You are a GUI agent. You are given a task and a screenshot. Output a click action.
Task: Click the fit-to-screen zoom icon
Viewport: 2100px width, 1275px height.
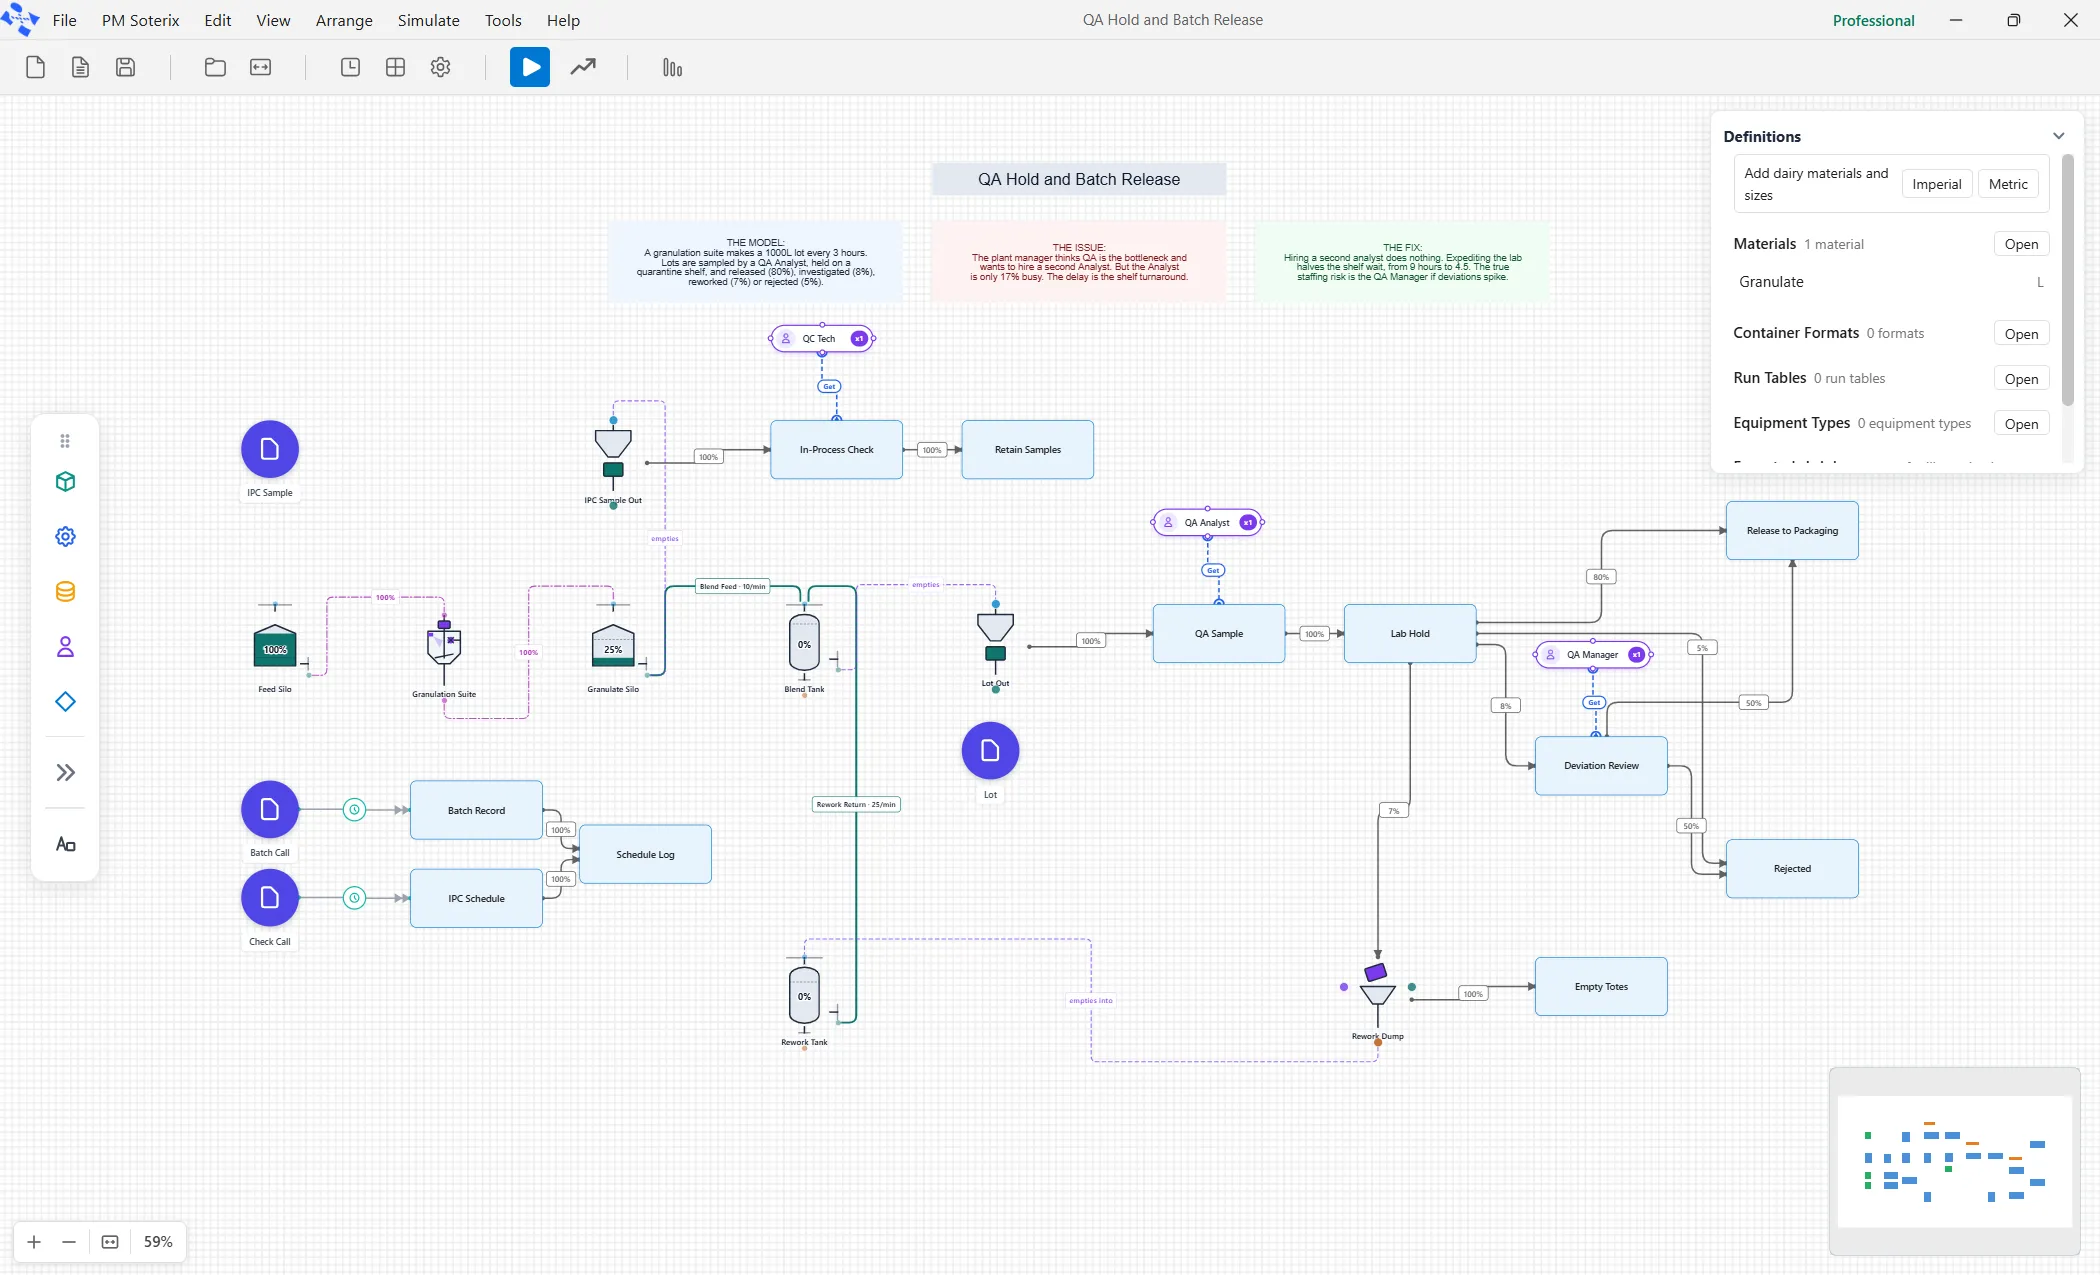tap(110, 1242)
